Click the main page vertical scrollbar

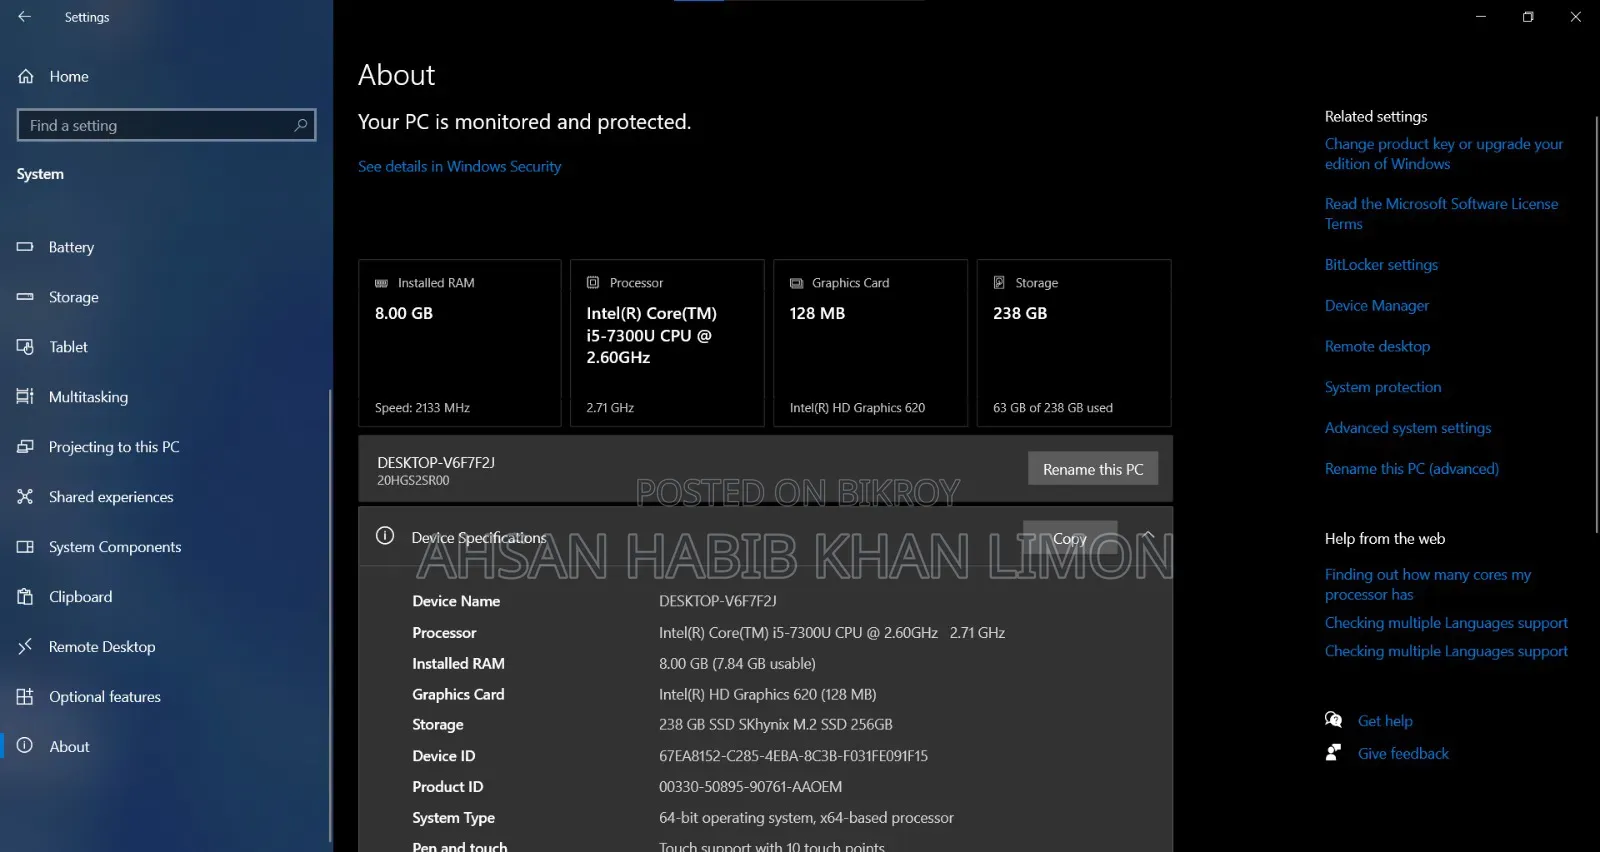[1596, 325]
